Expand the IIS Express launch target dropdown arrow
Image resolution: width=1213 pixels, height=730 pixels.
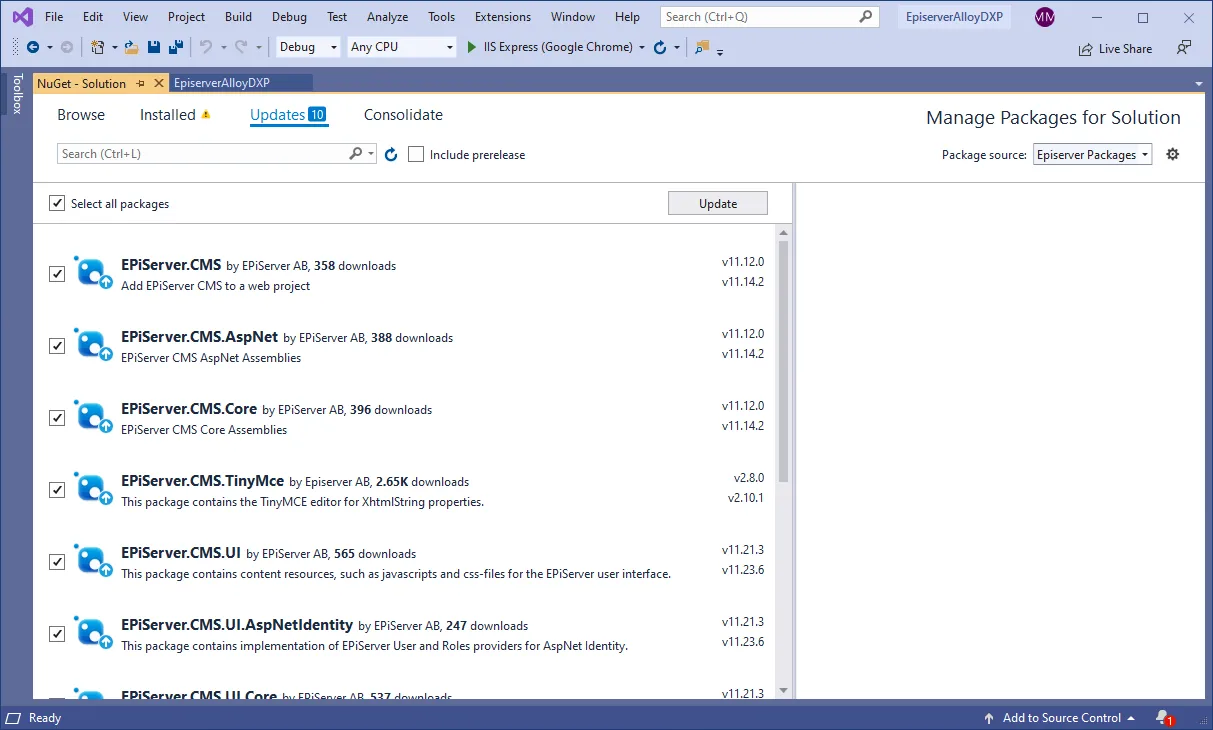point(641,47)
